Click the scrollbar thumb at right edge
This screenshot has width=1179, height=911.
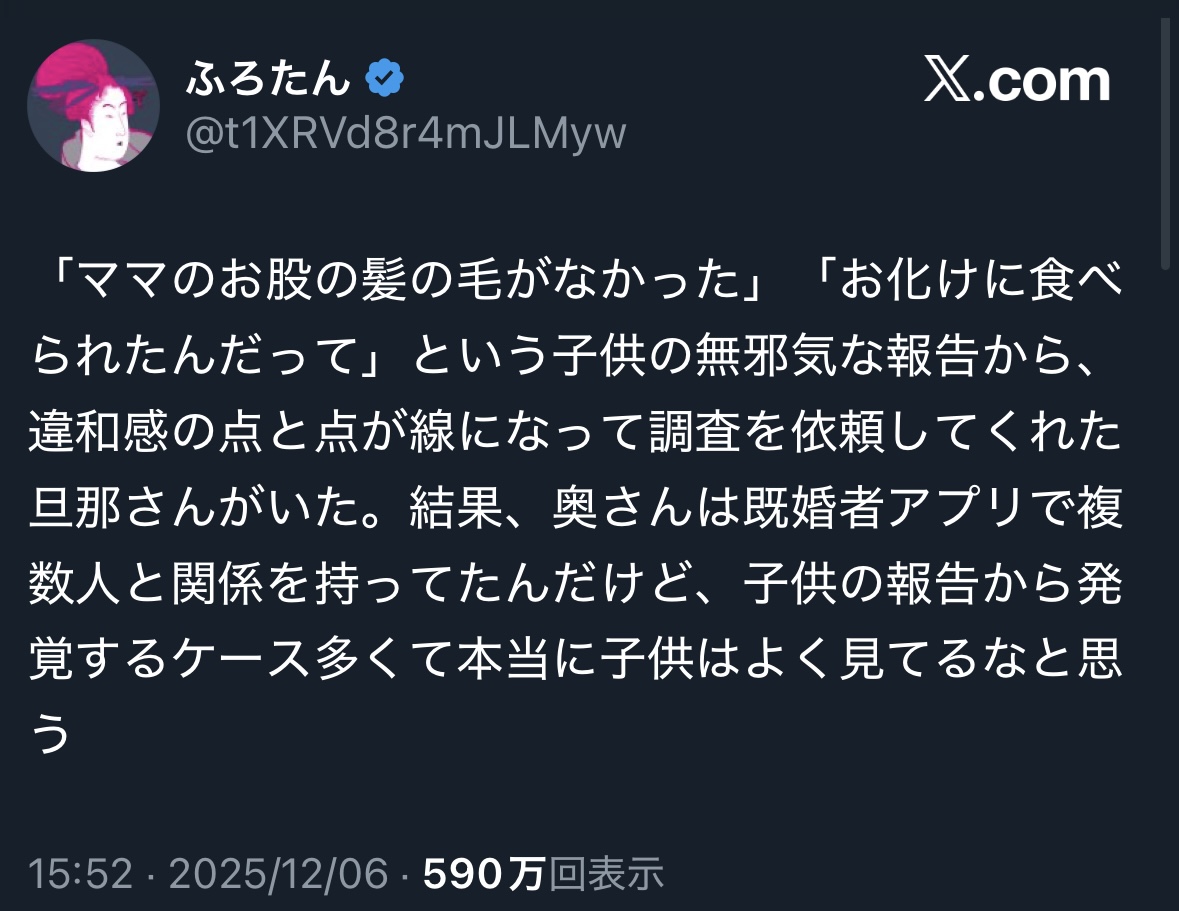pos(1165,143)
